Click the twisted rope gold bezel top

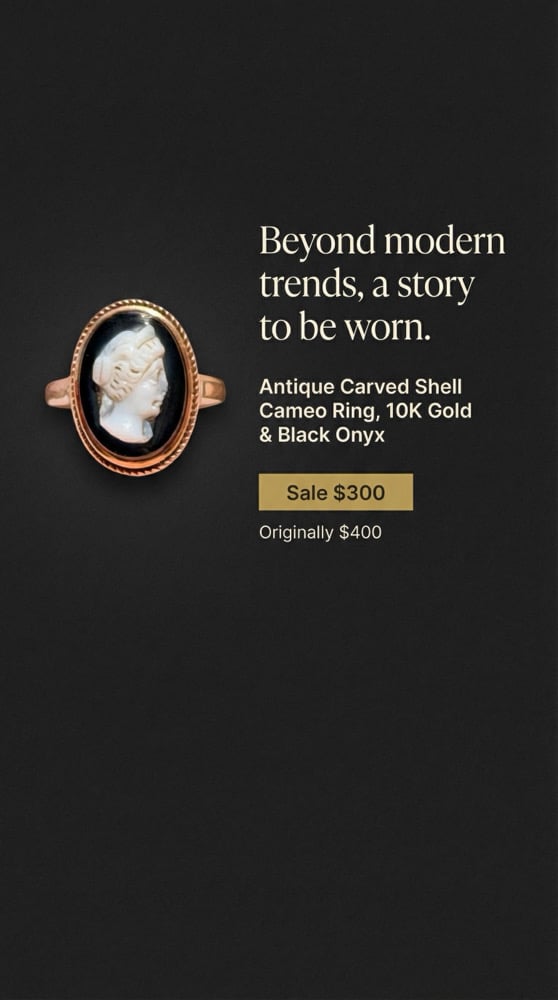[134, 305]
